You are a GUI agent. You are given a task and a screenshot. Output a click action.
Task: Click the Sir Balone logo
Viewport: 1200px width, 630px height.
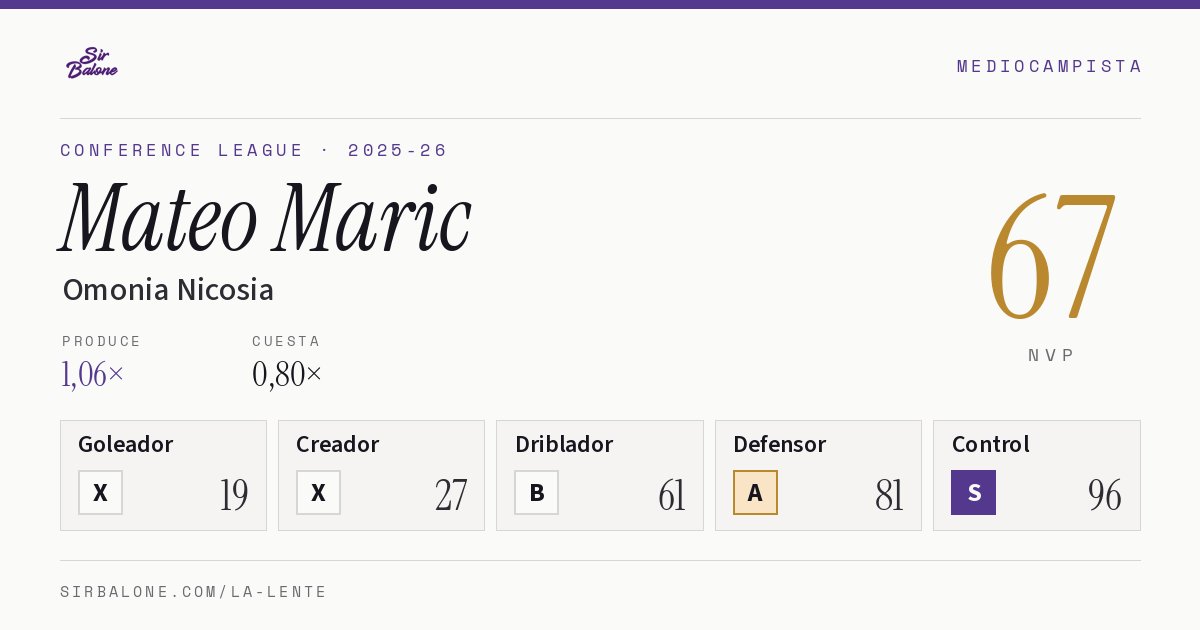pyautogui.click(x=92, y=63)
